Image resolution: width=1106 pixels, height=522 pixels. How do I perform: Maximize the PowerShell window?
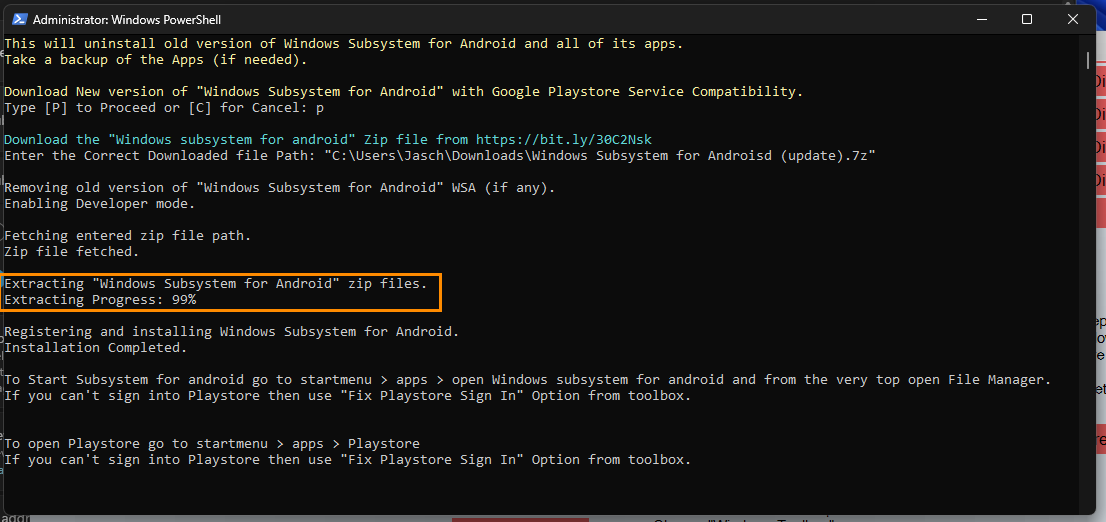tap(1027, 19)
